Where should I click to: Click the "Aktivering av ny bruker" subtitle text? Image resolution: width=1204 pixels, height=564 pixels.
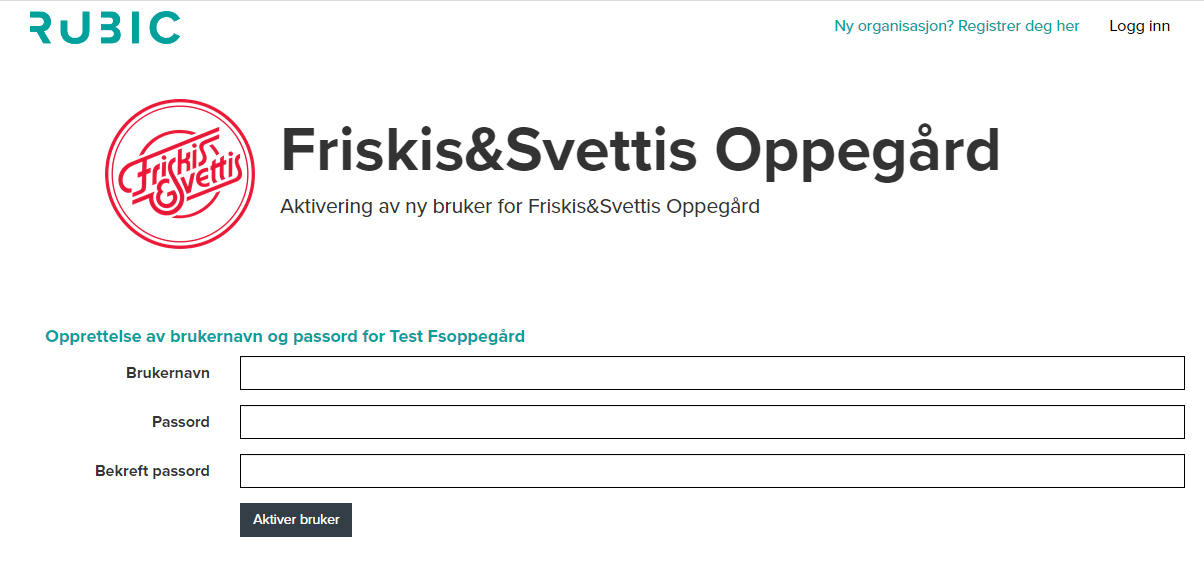coord(387,207)
